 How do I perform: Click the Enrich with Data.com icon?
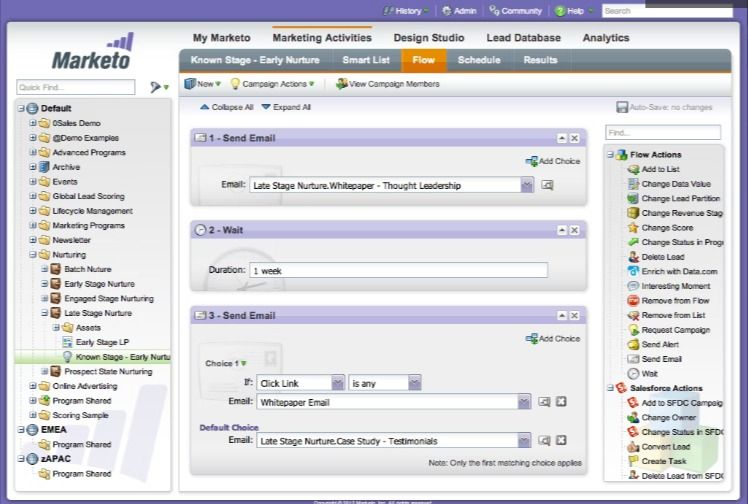(x=633, y=271)
